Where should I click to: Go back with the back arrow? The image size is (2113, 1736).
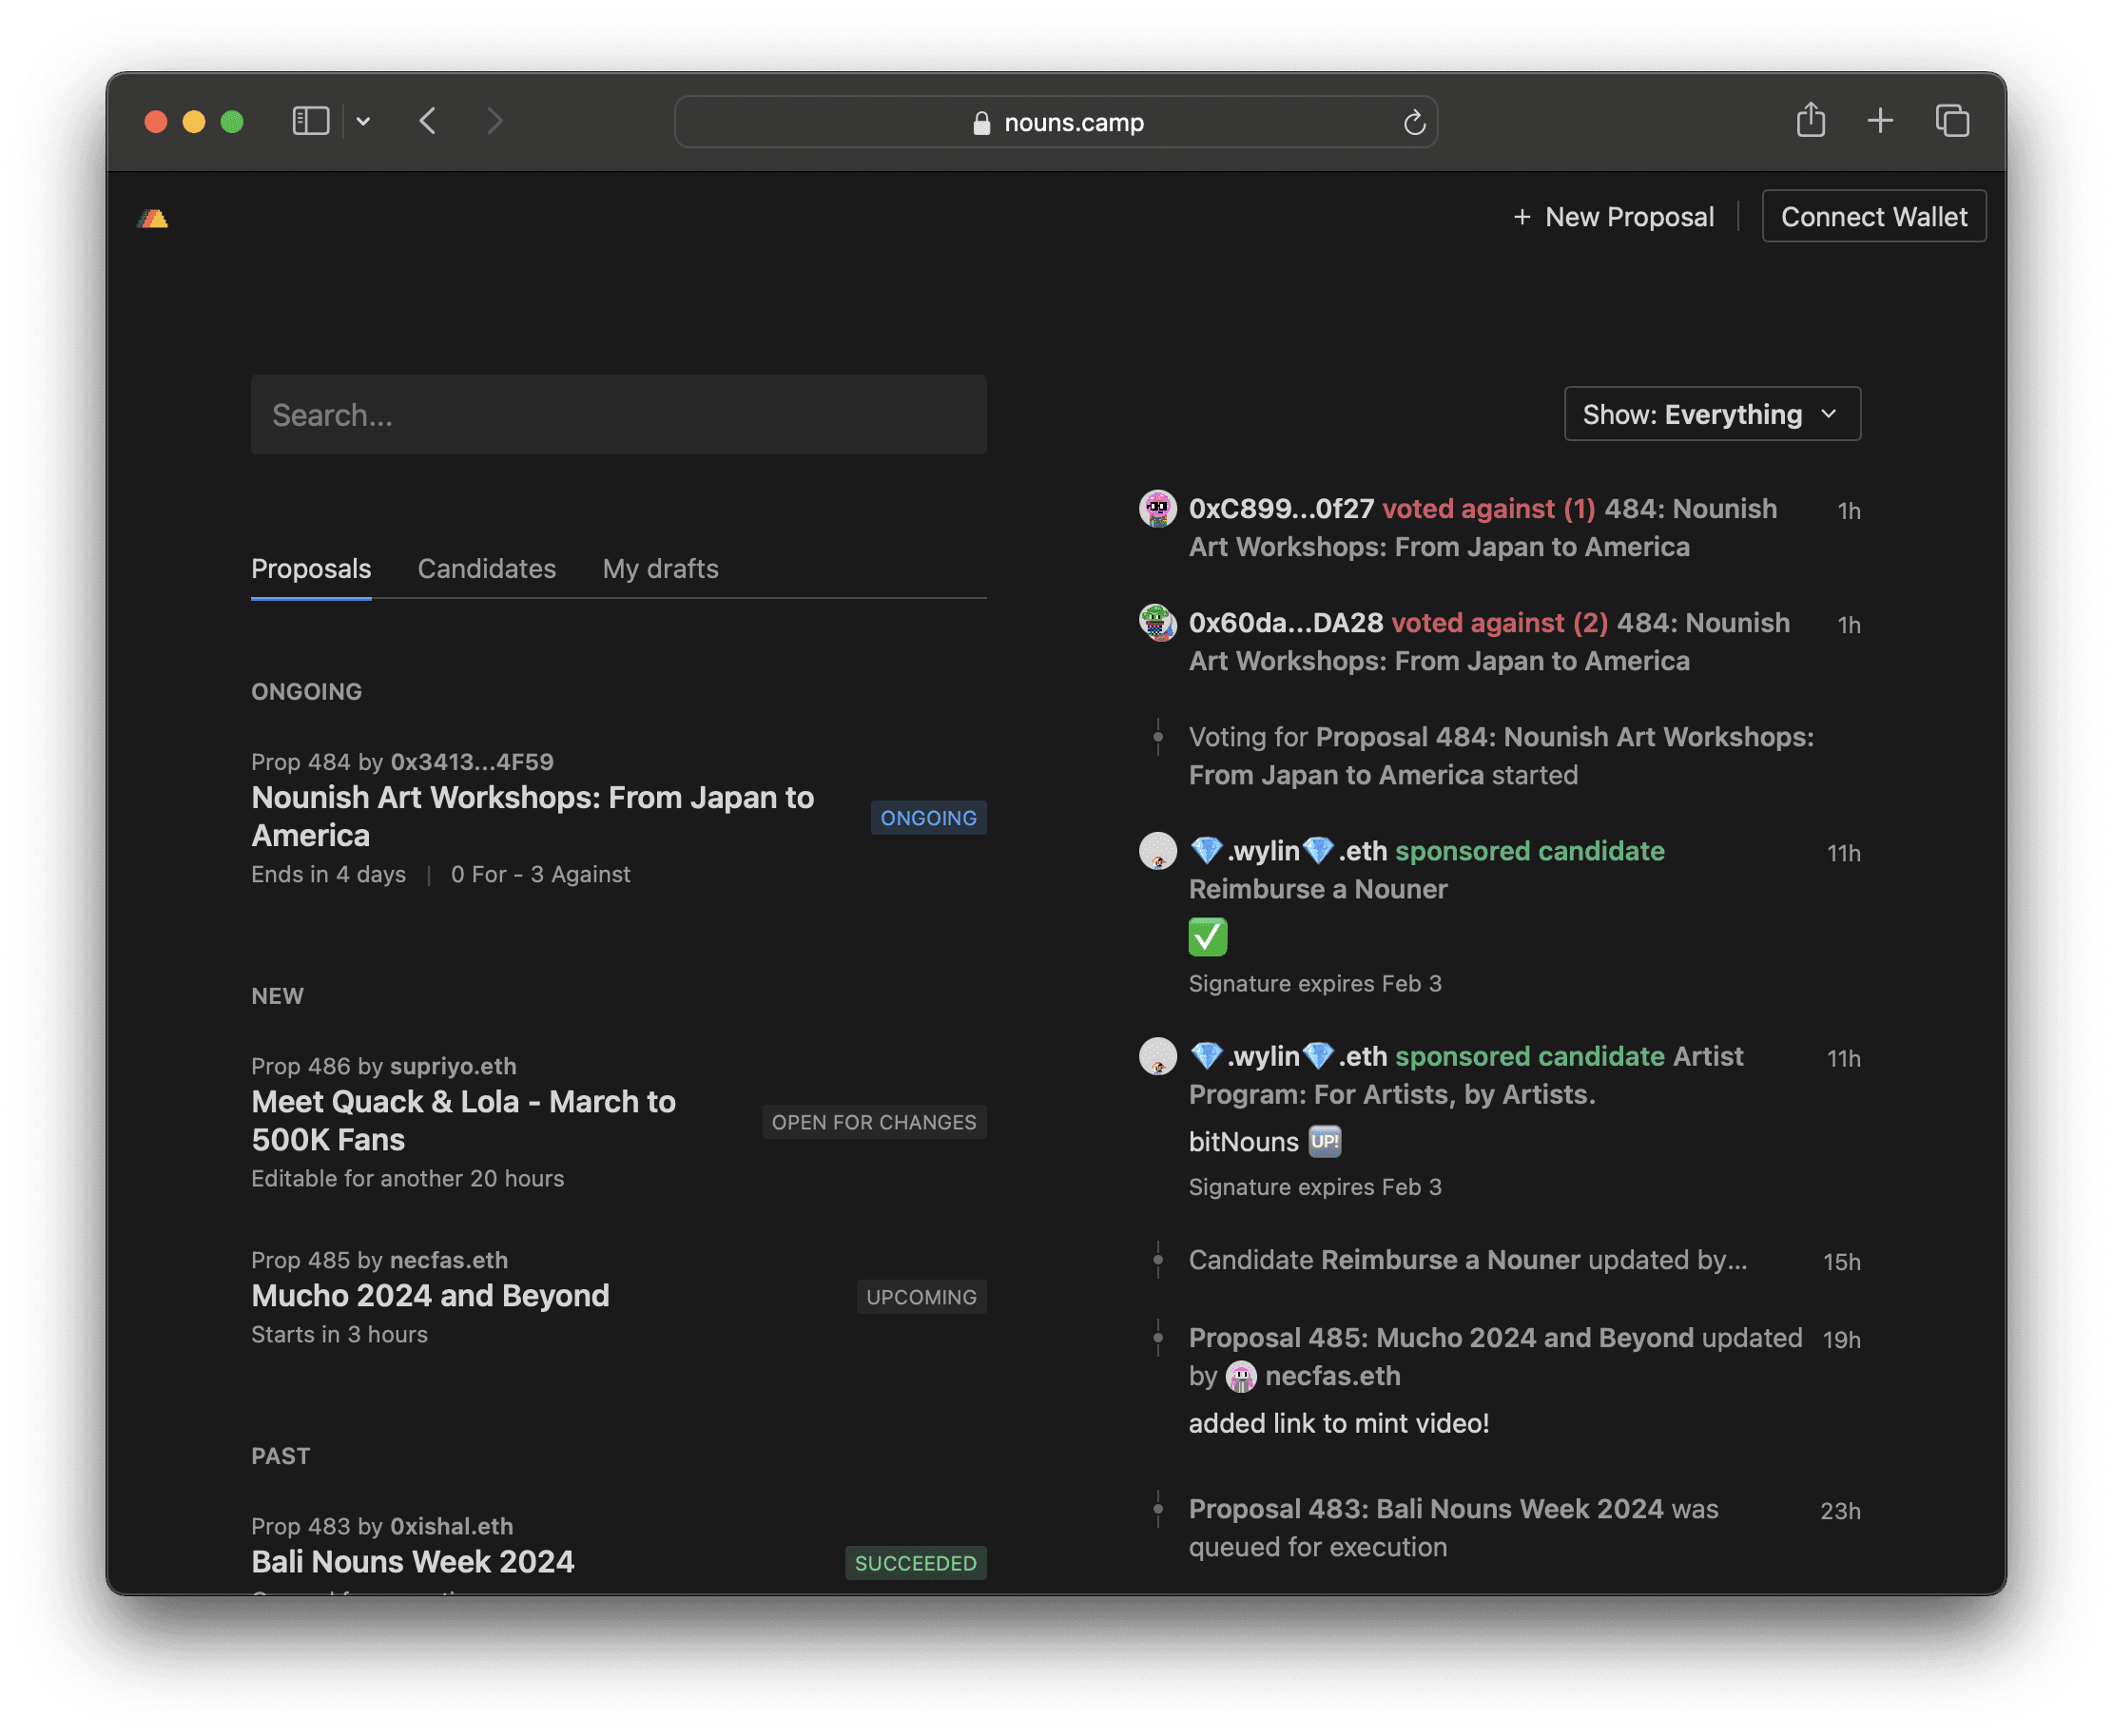(428, 121)
